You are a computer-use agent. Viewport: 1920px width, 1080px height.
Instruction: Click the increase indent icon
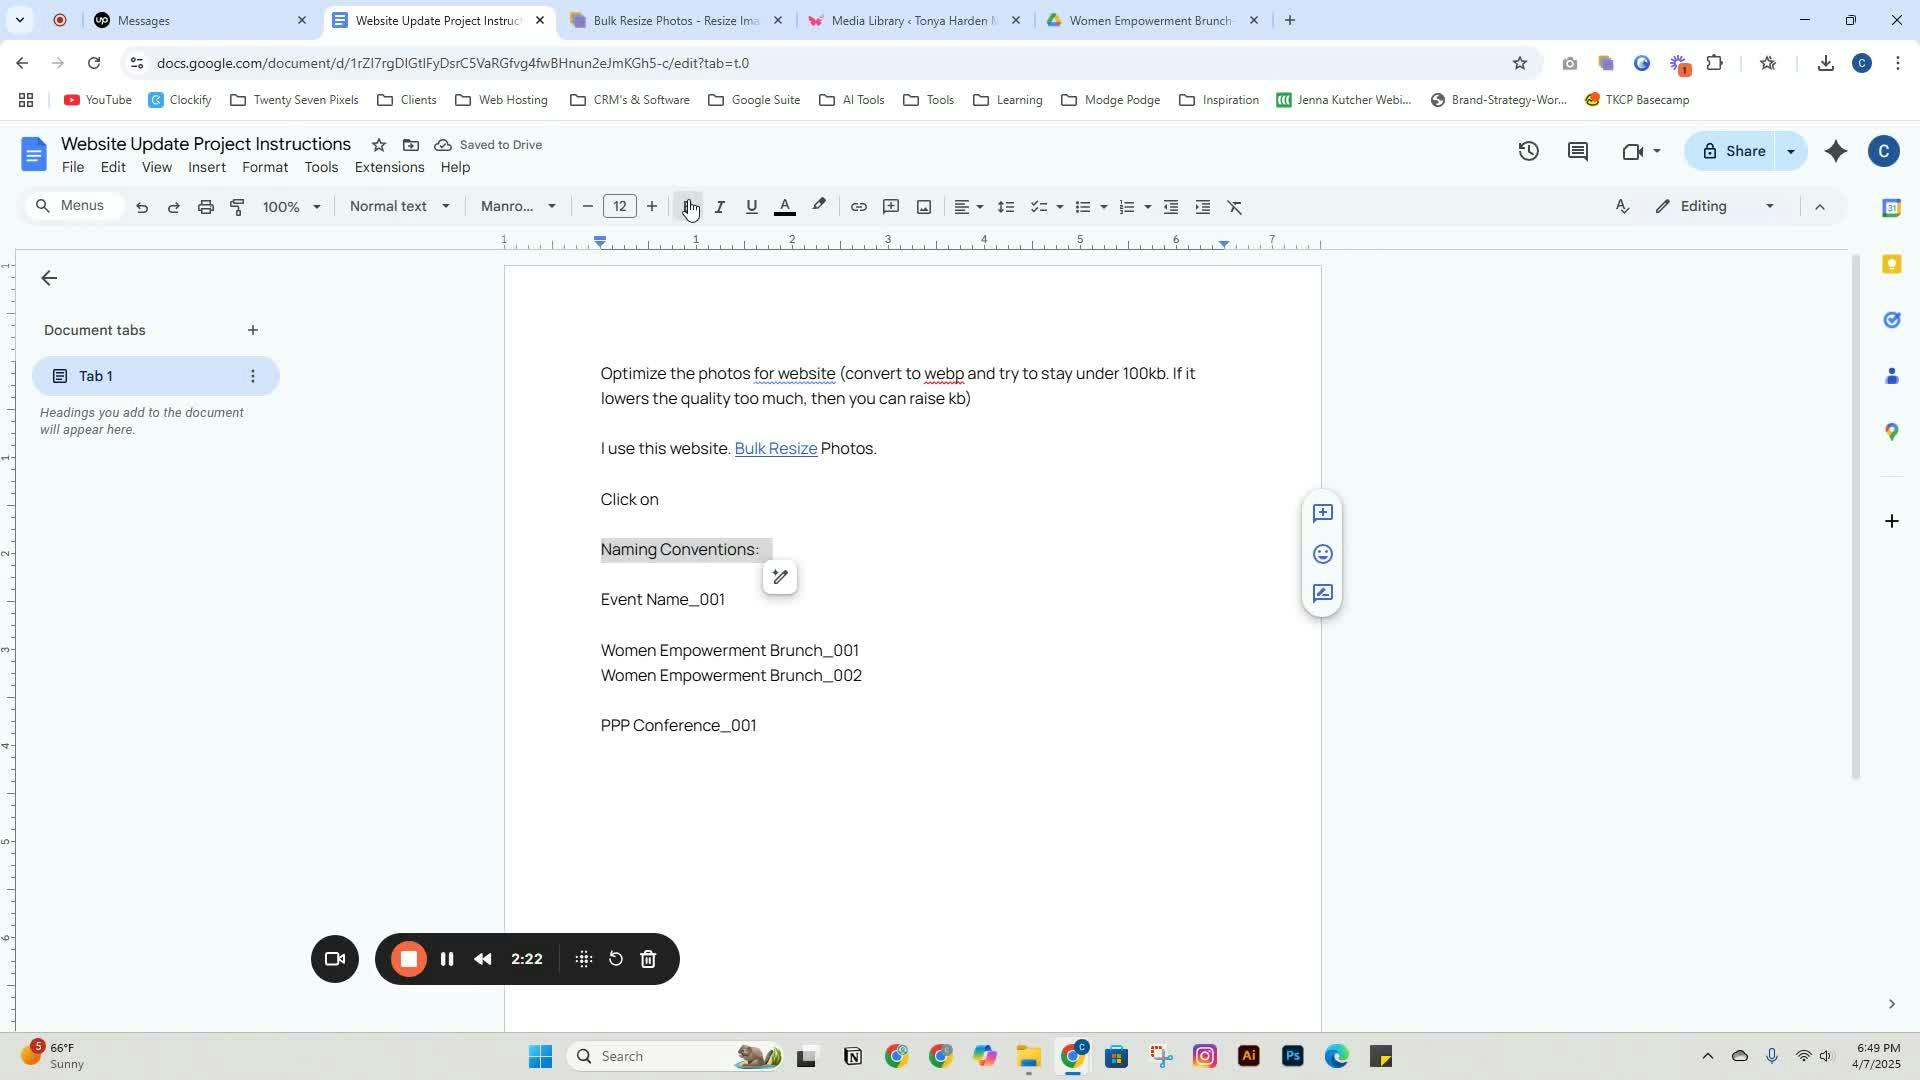[x=1203, y=207]
